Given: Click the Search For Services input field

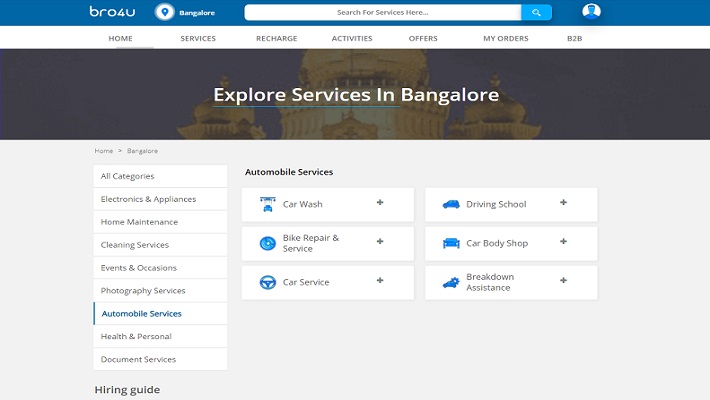Looking at the screenshot, I should [383, 12].
